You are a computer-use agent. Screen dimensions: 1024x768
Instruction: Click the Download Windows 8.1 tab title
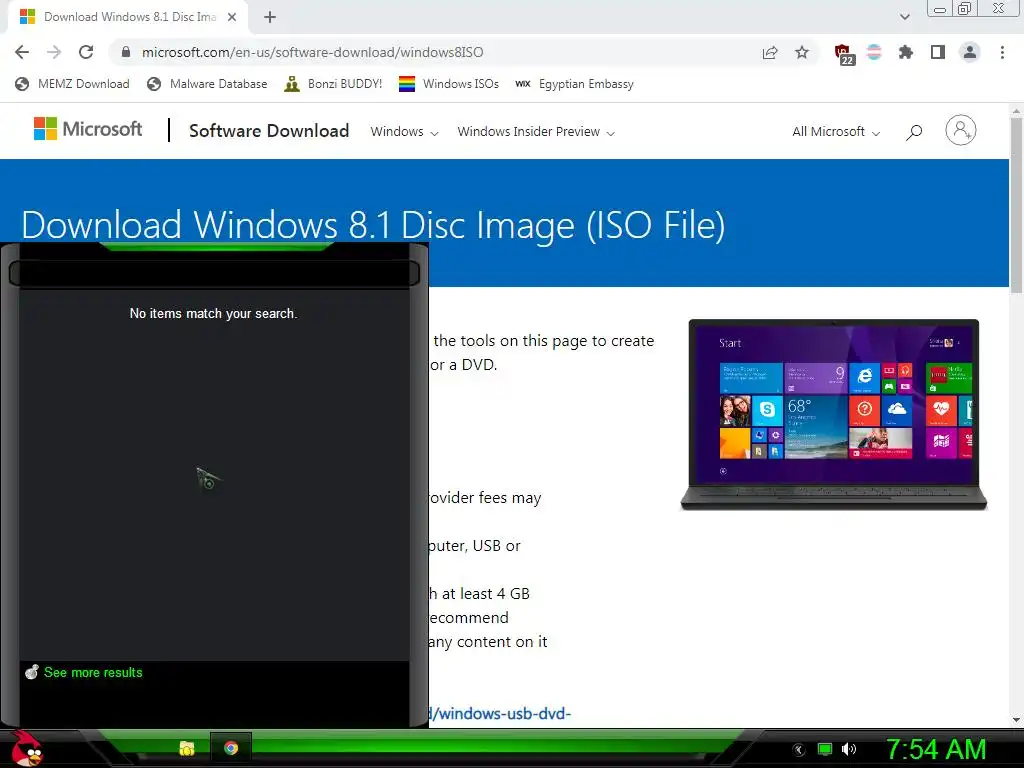click(130, 17)
